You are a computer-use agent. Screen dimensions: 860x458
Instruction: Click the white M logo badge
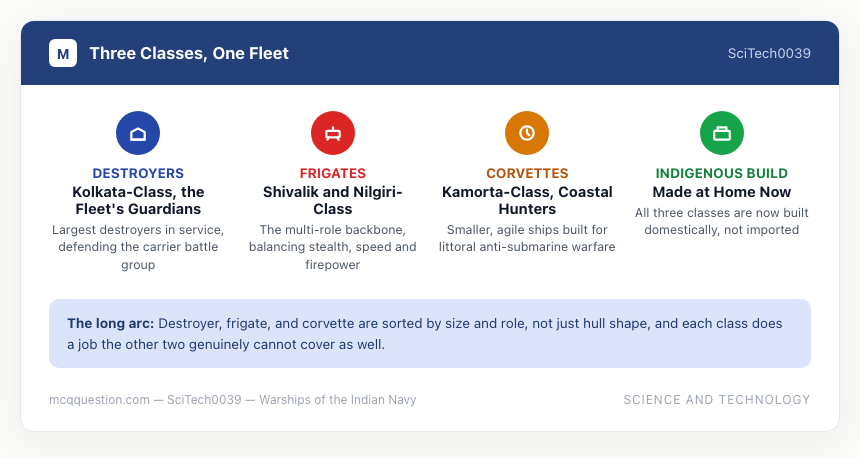point(63,53)
